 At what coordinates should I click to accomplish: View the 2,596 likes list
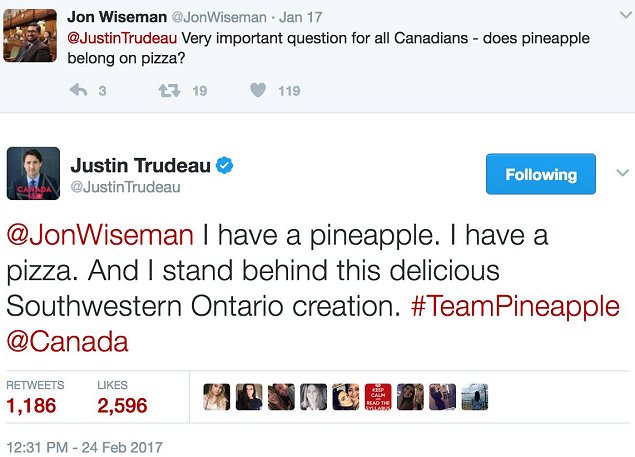pyautogui.click(x=122, y=405)
